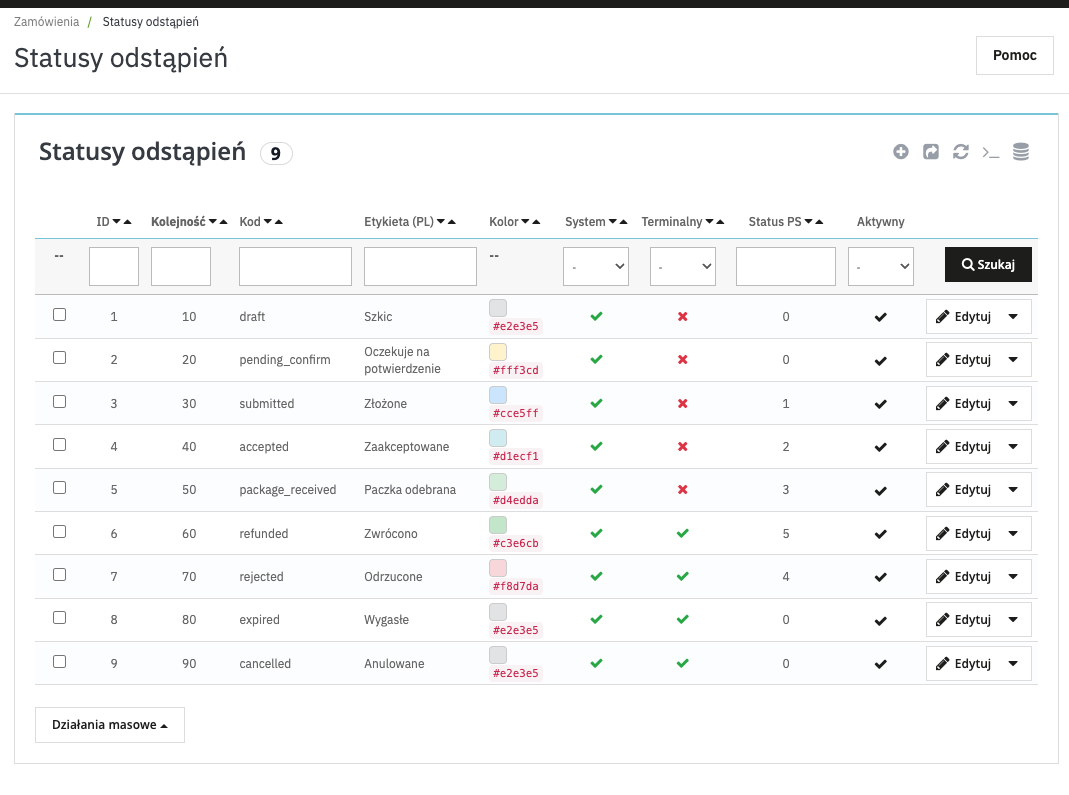1069x795 pixels.
Task: Expand actions arrow next to draft Edytuj
Action: [1013, 316]
